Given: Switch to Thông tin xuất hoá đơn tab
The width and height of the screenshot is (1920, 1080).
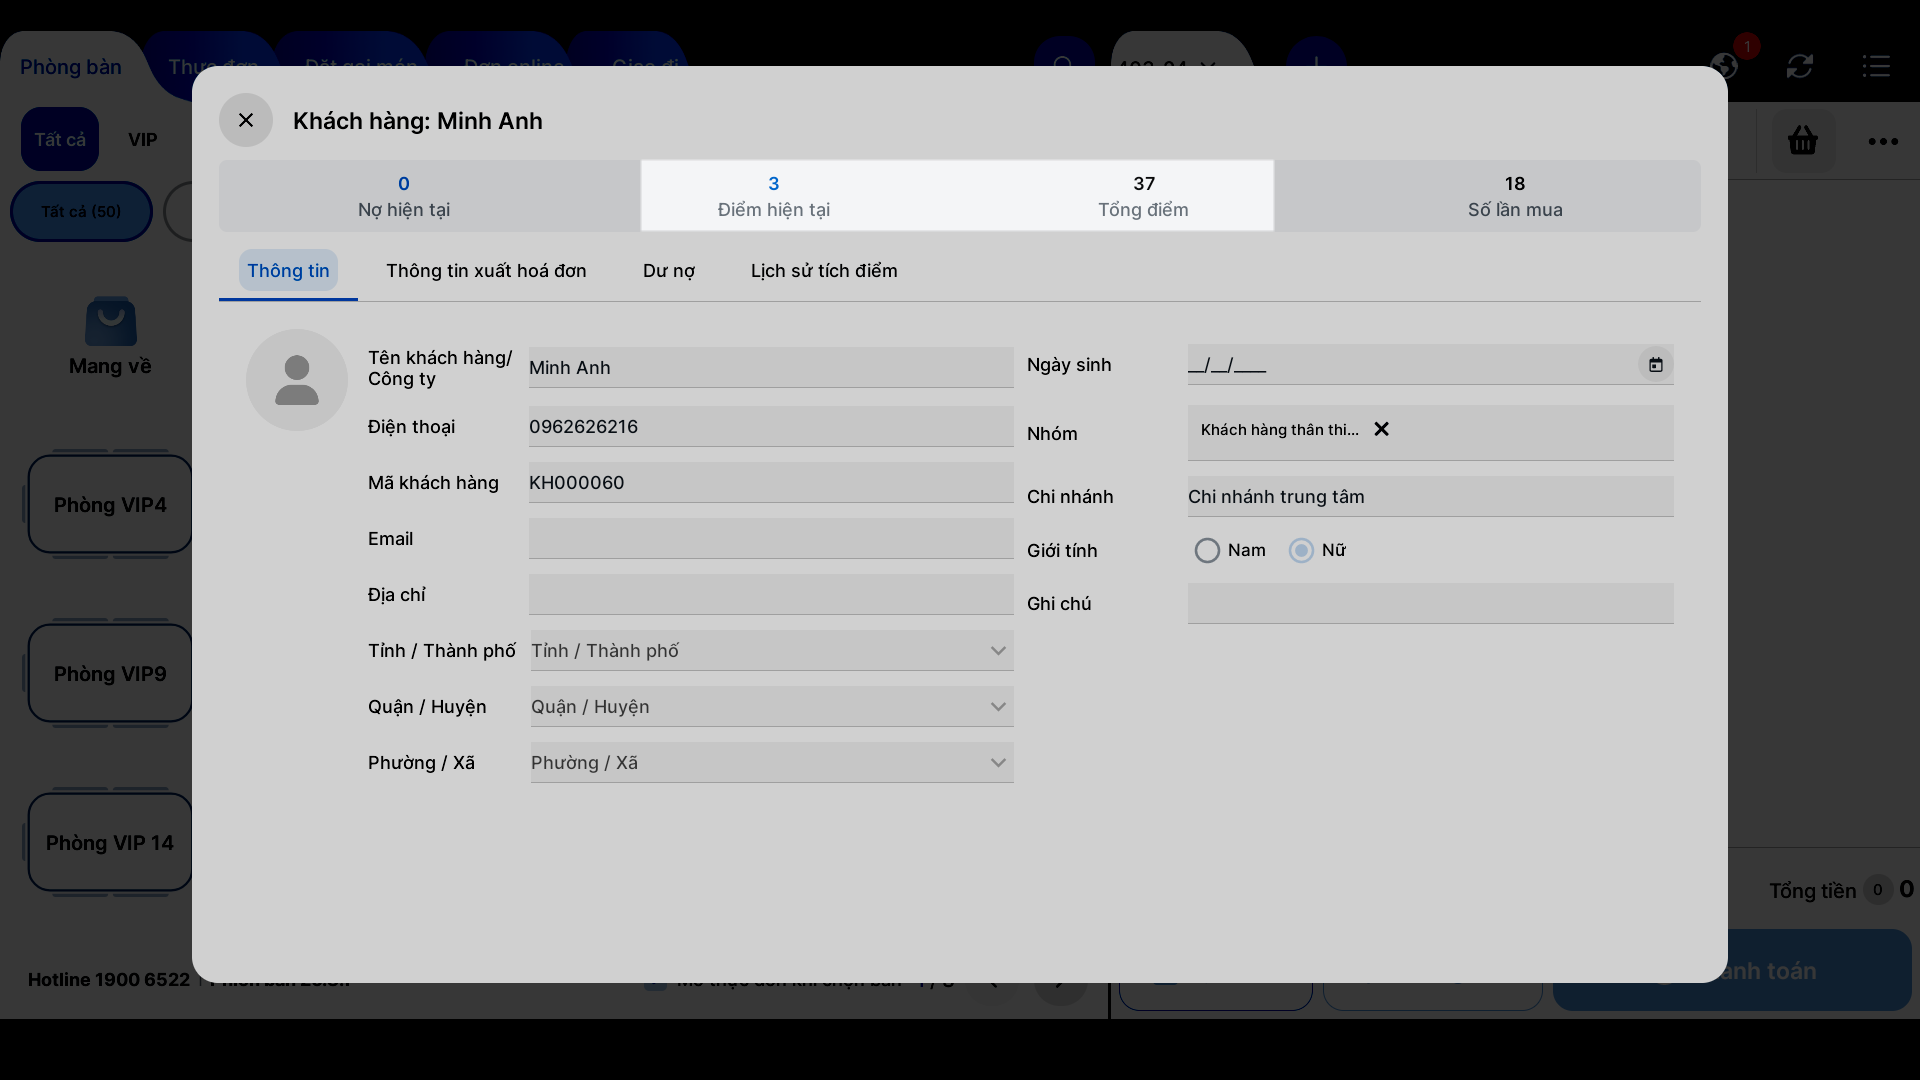Looking at the screenshot, I should point(486,271).
